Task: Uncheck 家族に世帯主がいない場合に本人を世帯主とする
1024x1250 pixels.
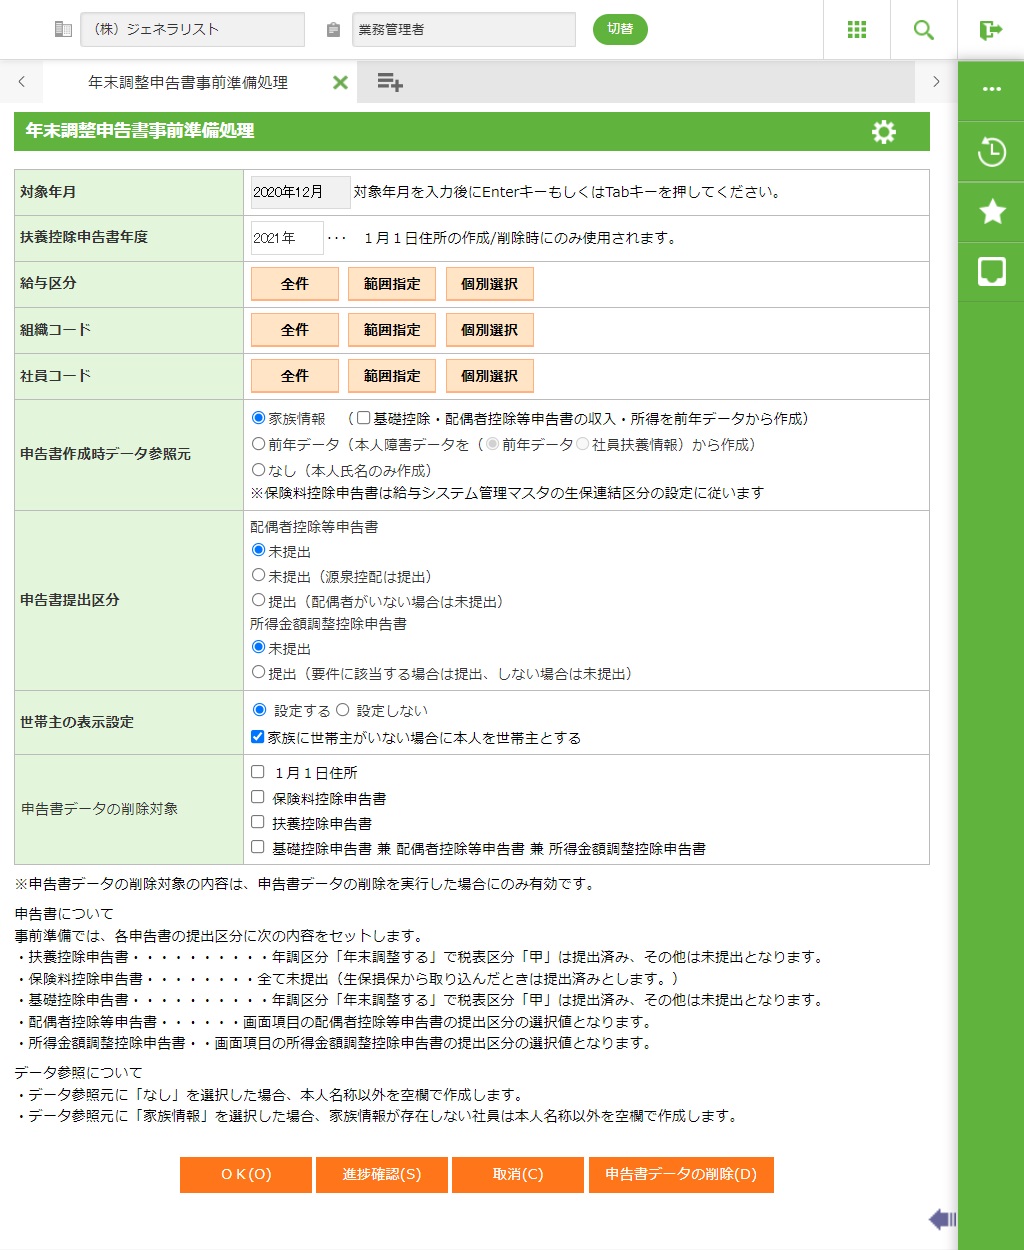Action: 258,737
